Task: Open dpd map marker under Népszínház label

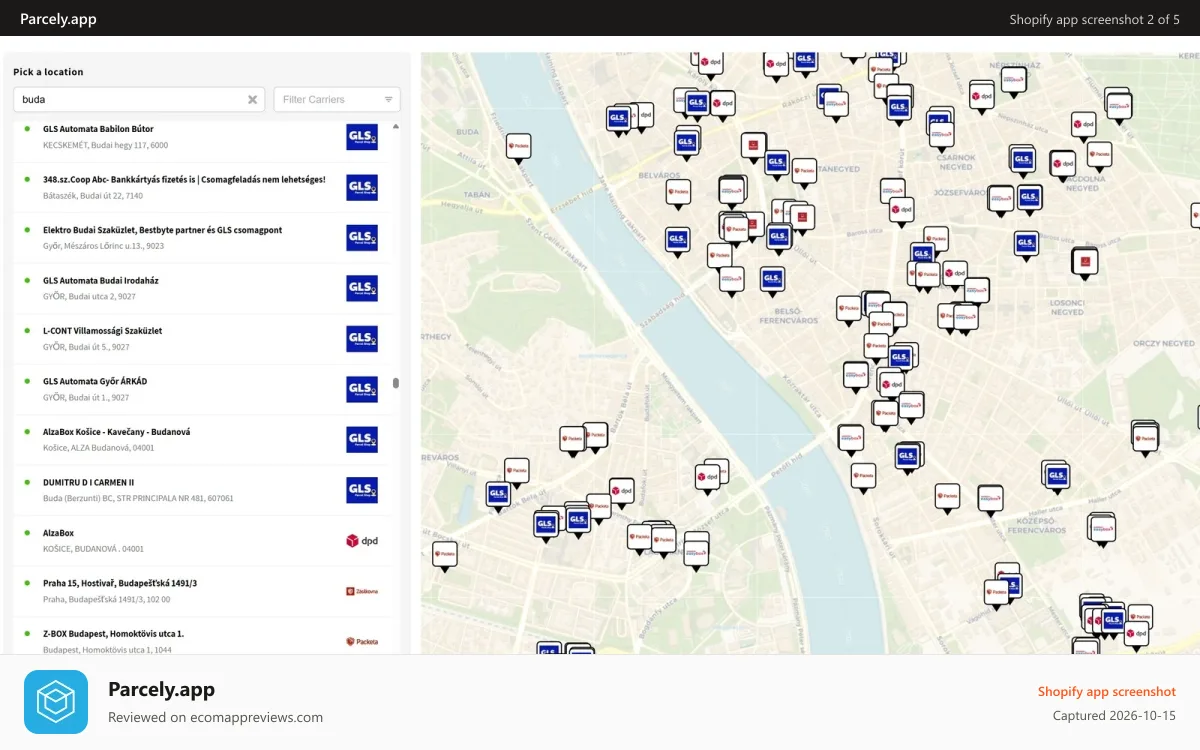Action: click(981, 98)
